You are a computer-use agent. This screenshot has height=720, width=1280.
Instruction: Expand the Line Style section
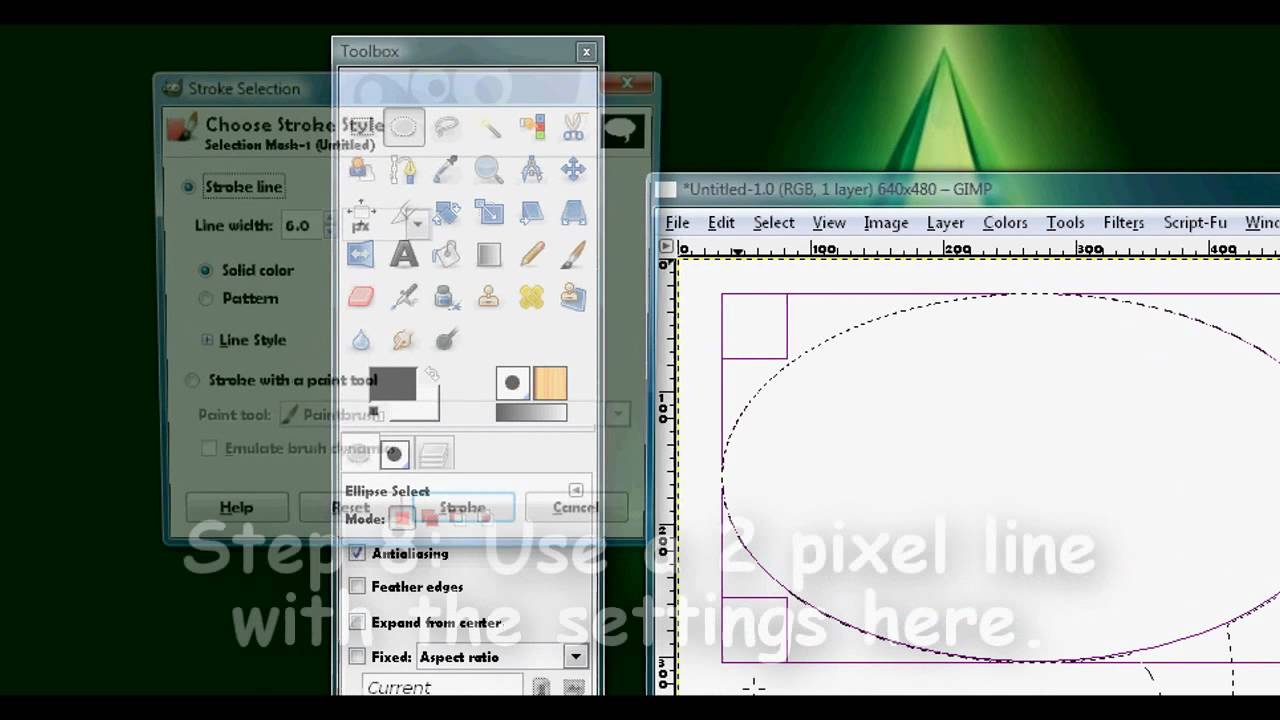[x=207, y=340]
